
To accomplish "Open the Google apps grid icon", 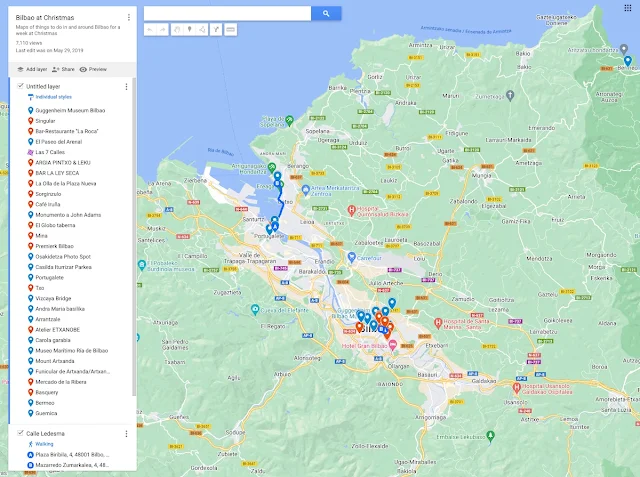I will (x=628, y=8).
